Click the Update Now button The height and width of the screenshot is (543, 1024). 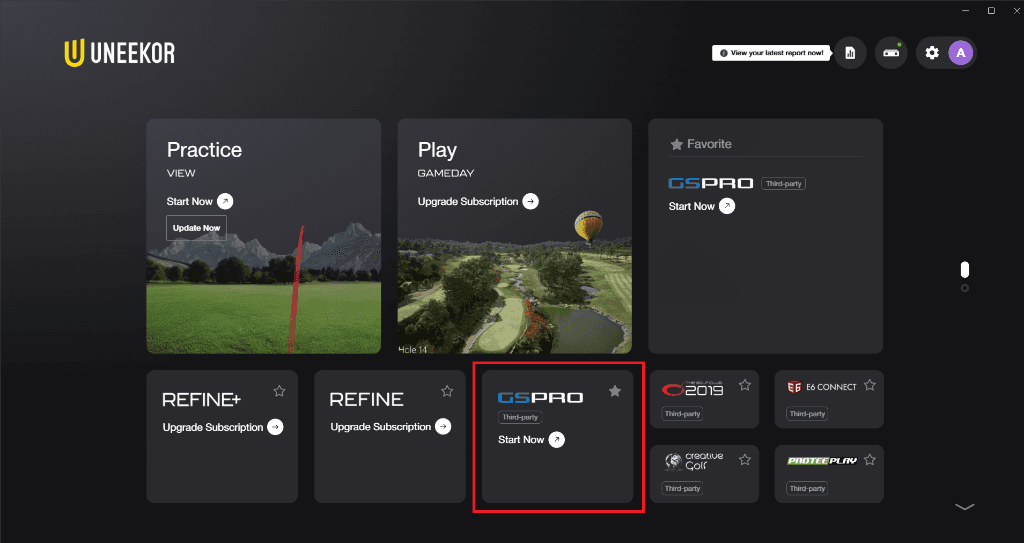click(197, 228)
